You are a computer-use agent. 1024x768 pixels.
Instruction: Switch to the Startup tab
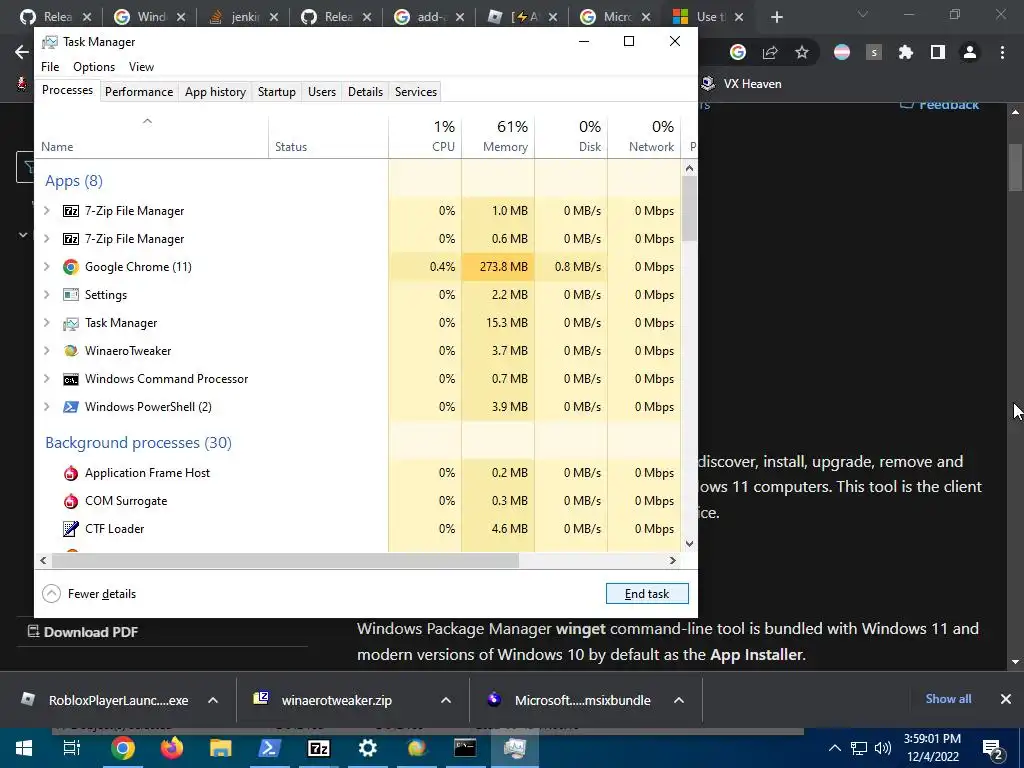coord(277,92)
